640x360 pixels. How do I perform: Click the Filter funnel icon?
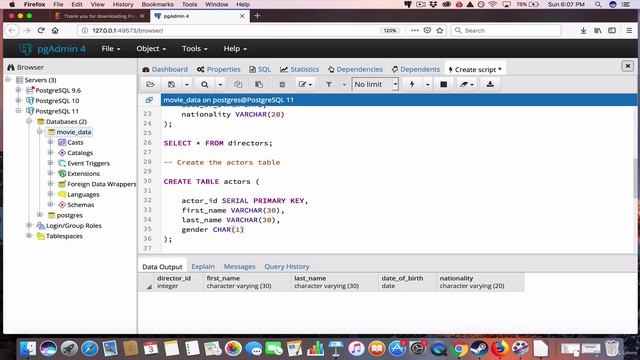[329, 84]
